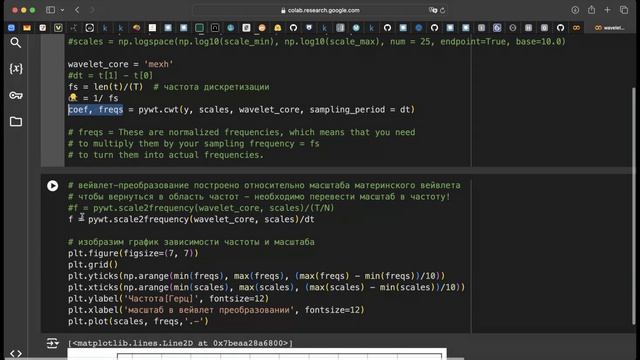
Task: Click the page translate icon
Action: pos(433,10)
